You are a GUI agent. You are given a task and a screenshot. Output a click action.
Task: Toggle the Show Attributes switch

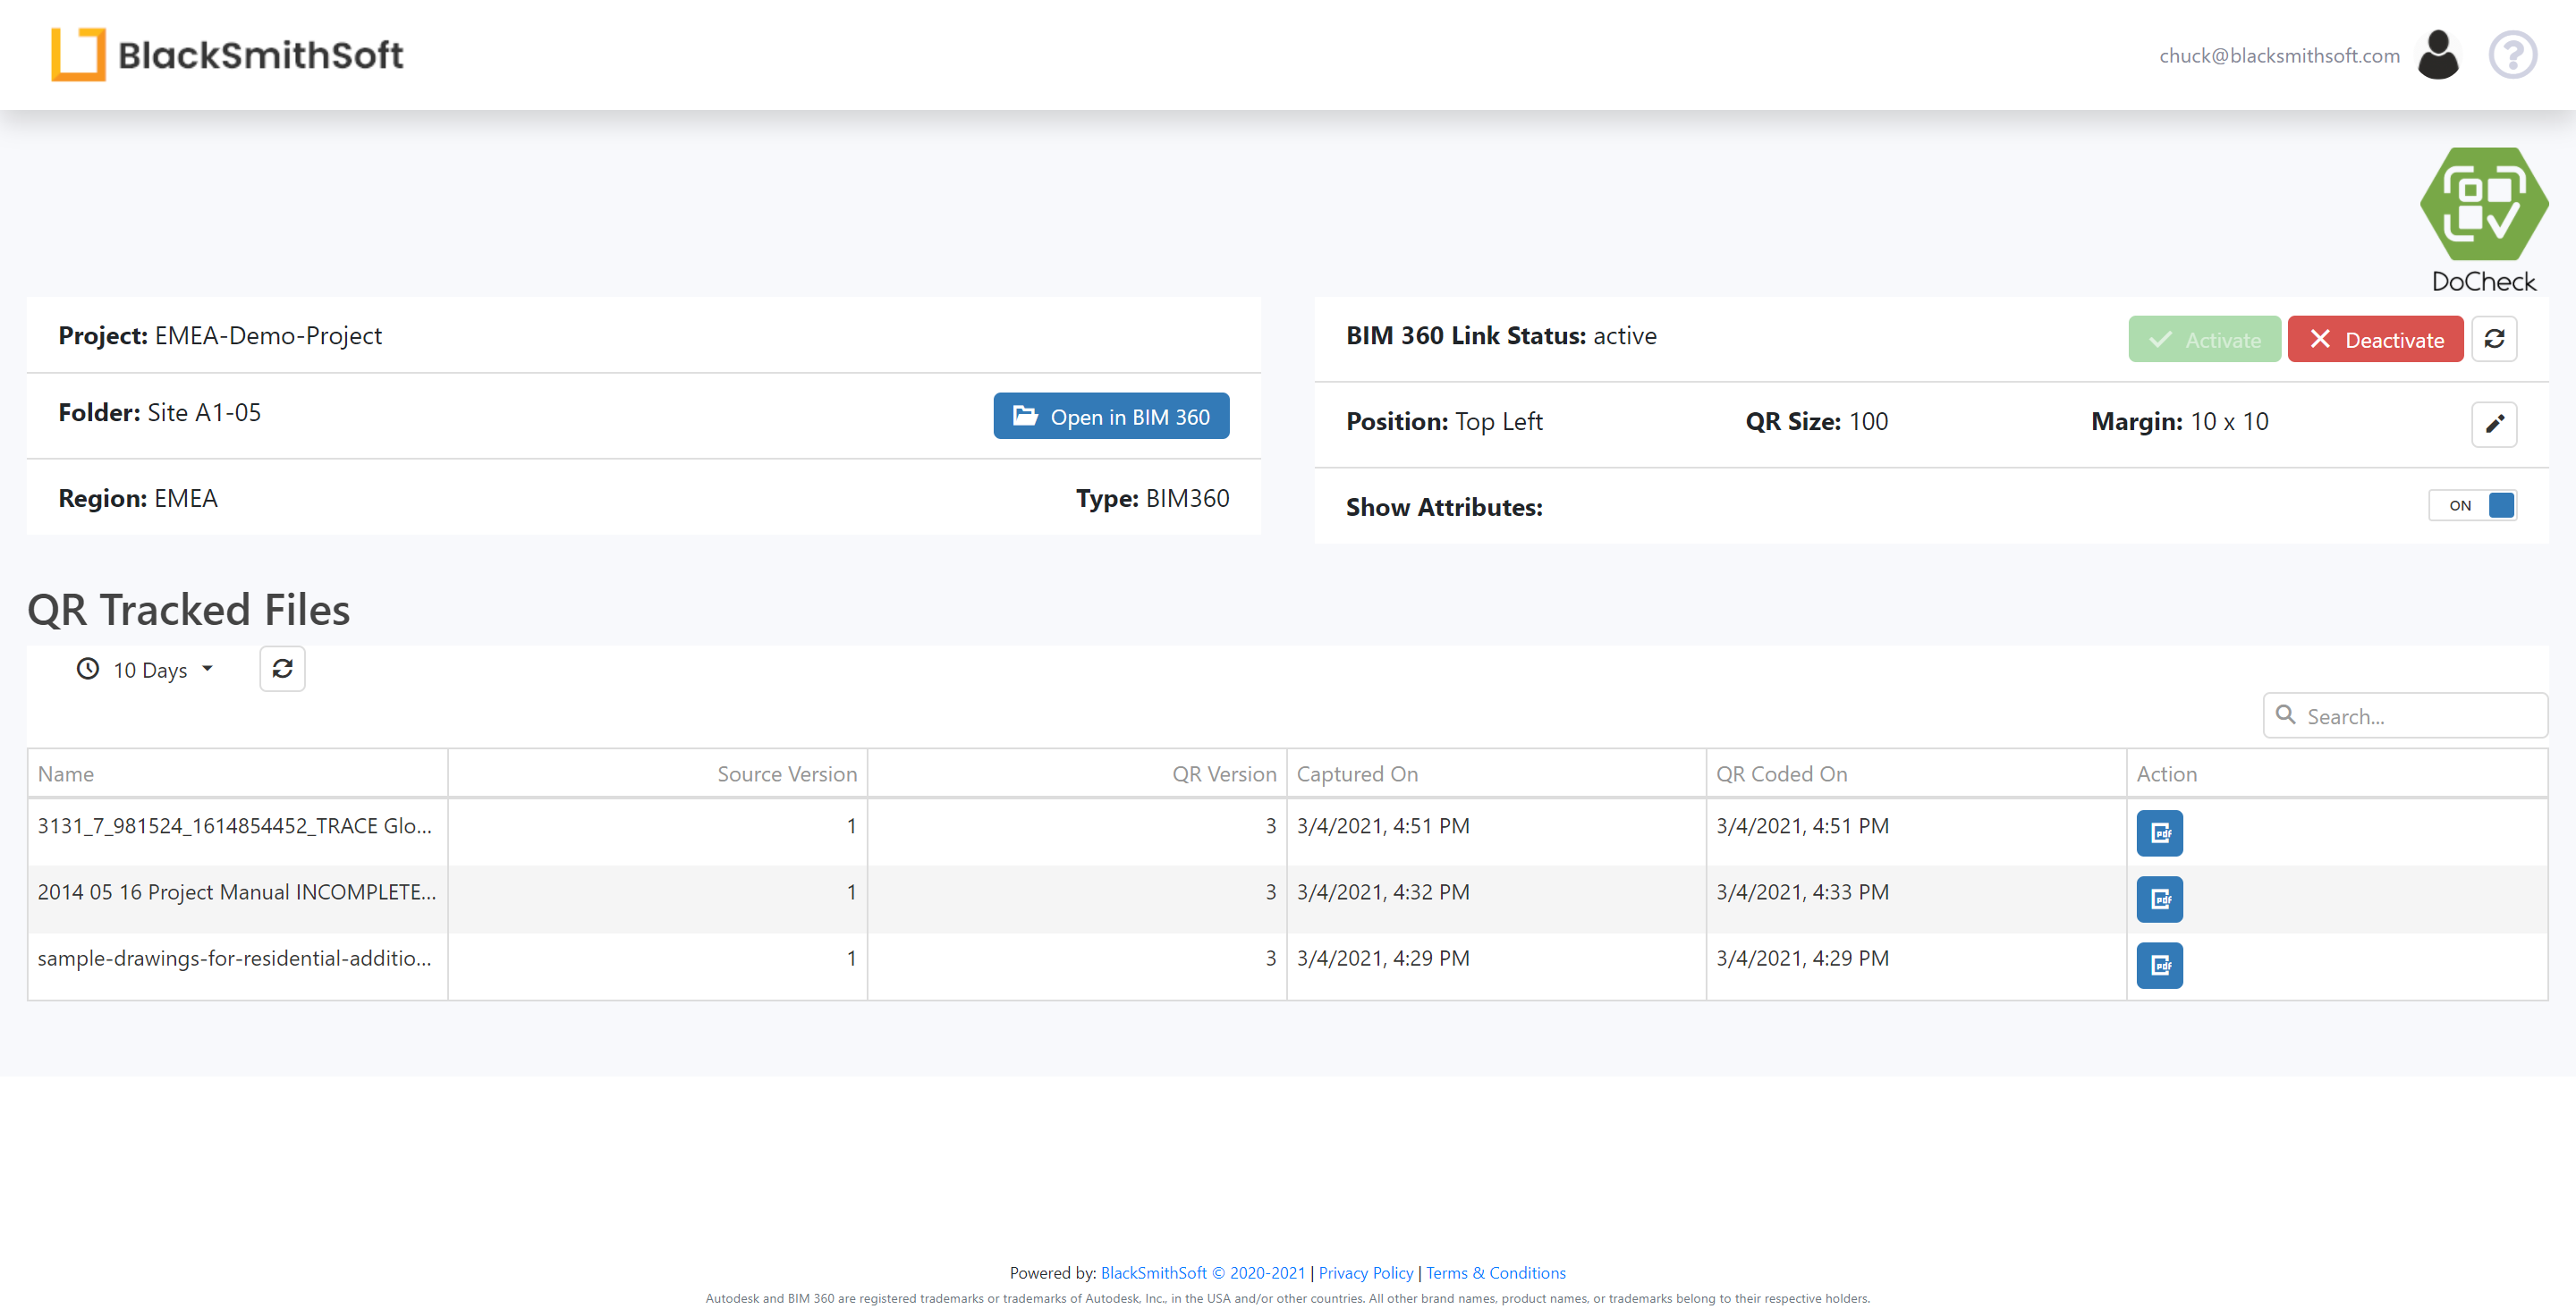tap(2472, 506)
